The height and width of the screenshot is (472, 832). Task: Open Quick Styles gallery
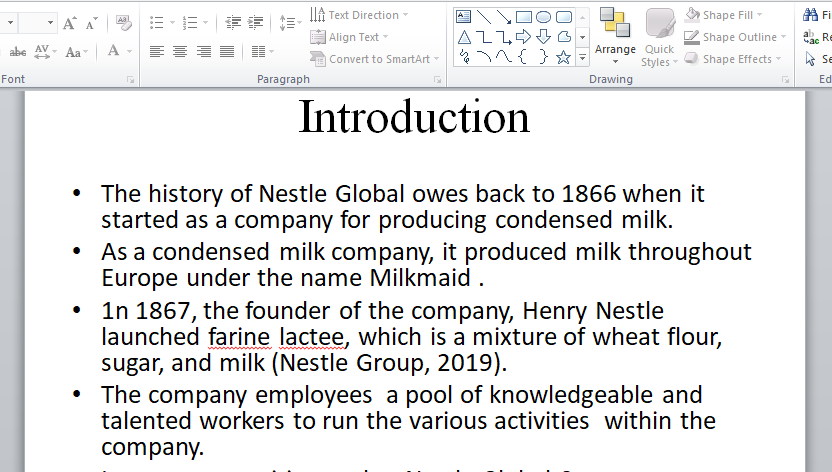pos(660,37)
